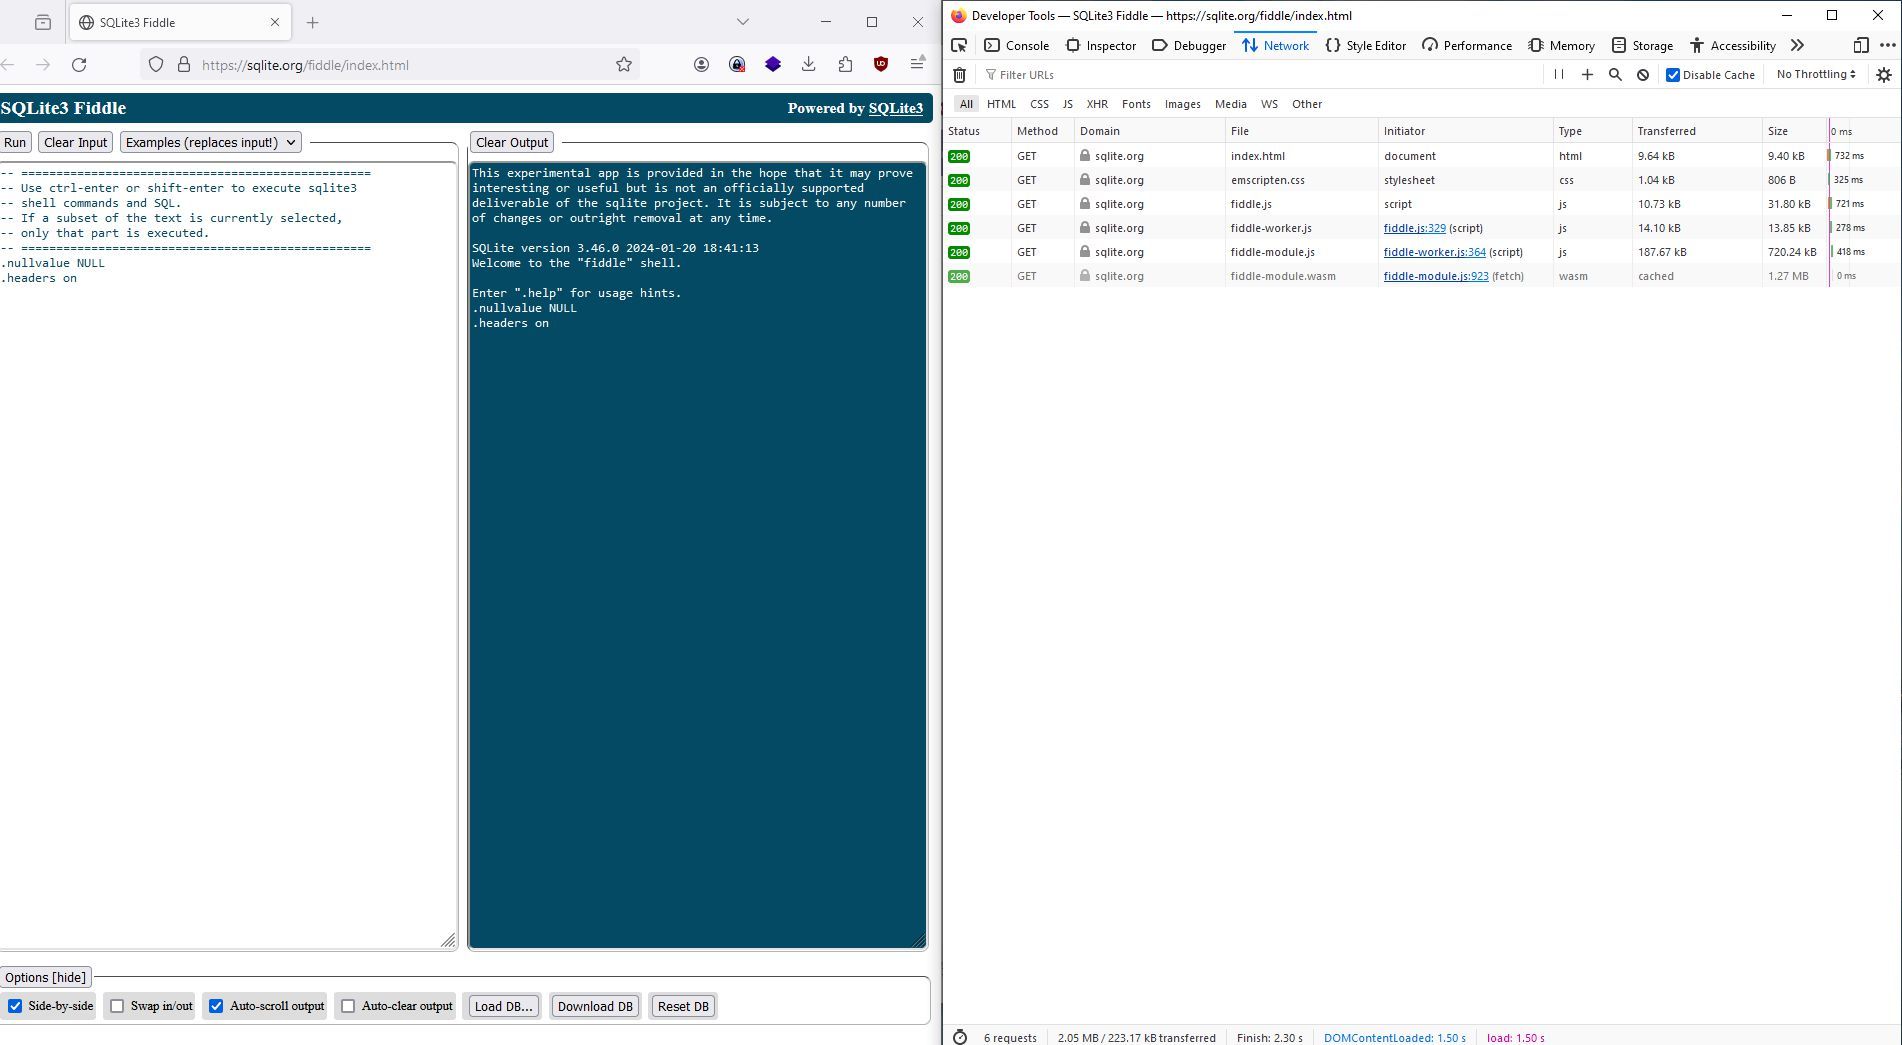Click the Clear Input button
Viewport: 1902px width, 1045px height.
75,142
